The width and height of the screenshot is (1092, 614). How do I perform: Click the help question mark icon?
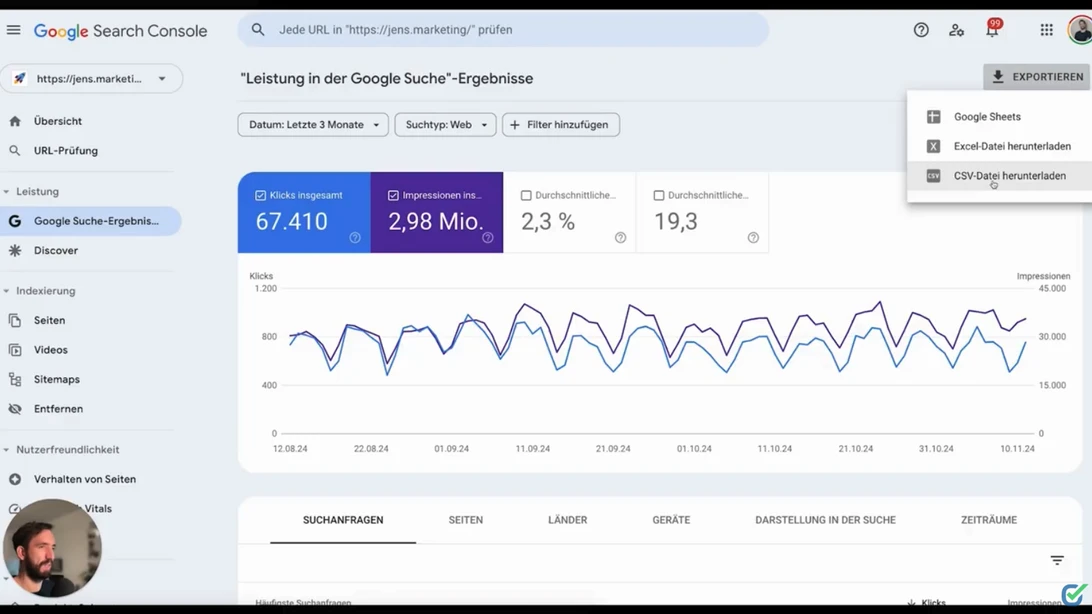click(921, 30)
